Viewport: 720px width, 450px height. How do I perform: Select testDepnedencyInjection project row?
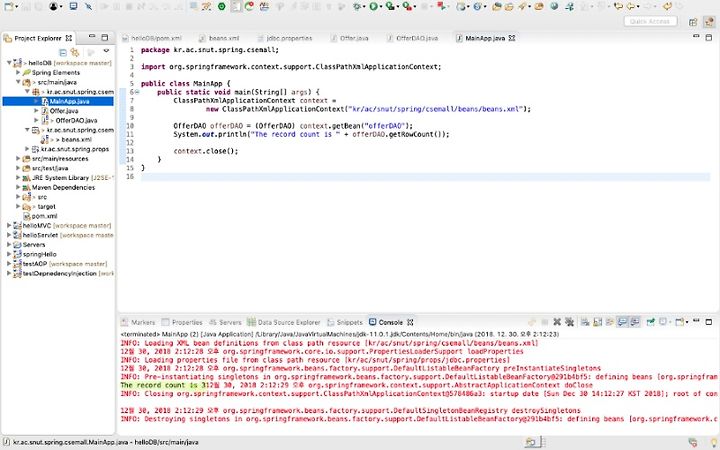tap(58, 273)
